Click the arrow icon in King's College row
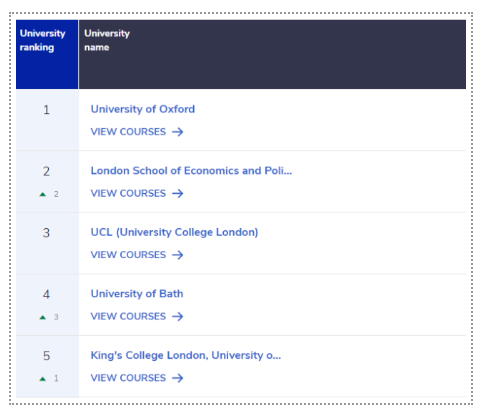Viewport: 481px width, 417px height. pyautogui.click(x=178, y=378)
